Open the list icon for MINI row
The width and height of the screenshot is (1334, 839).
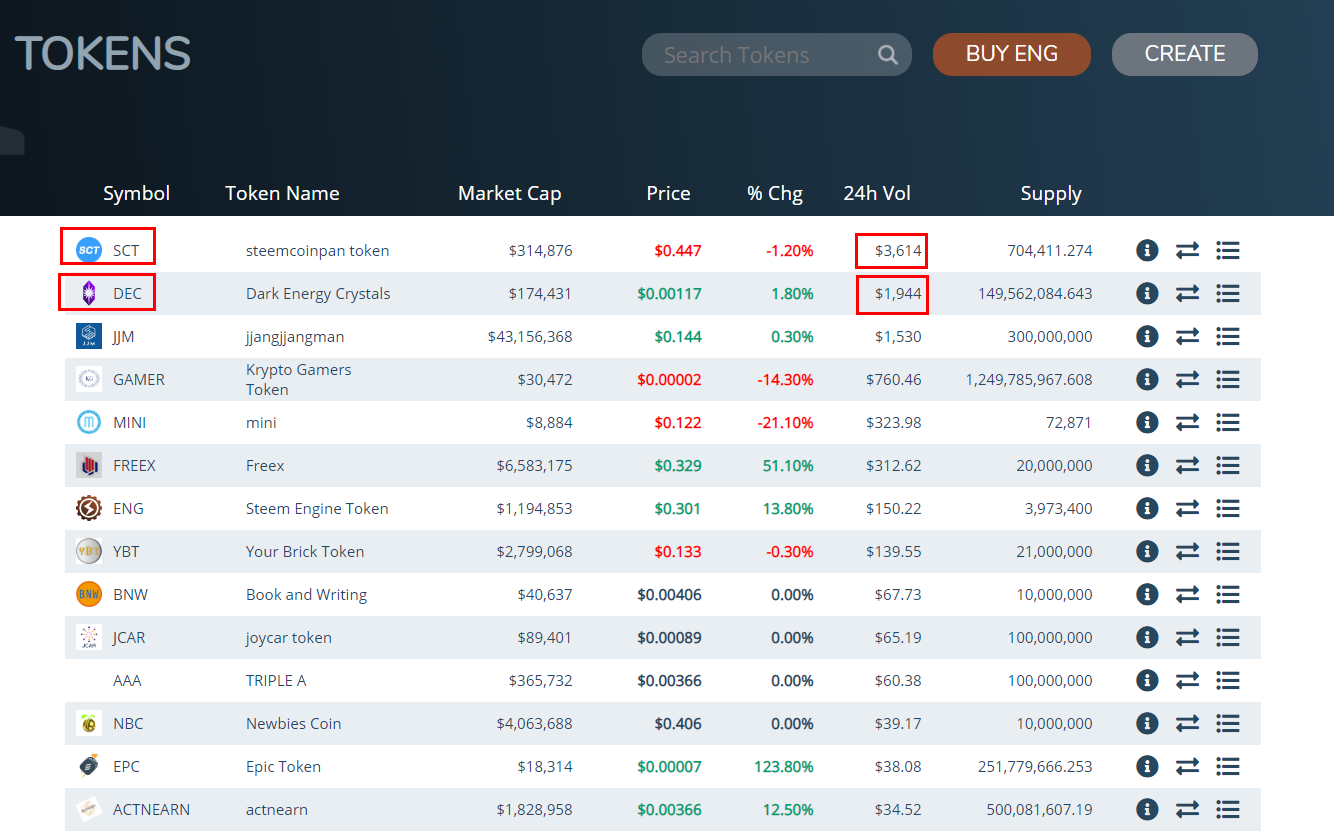(x=1228, y=422)
